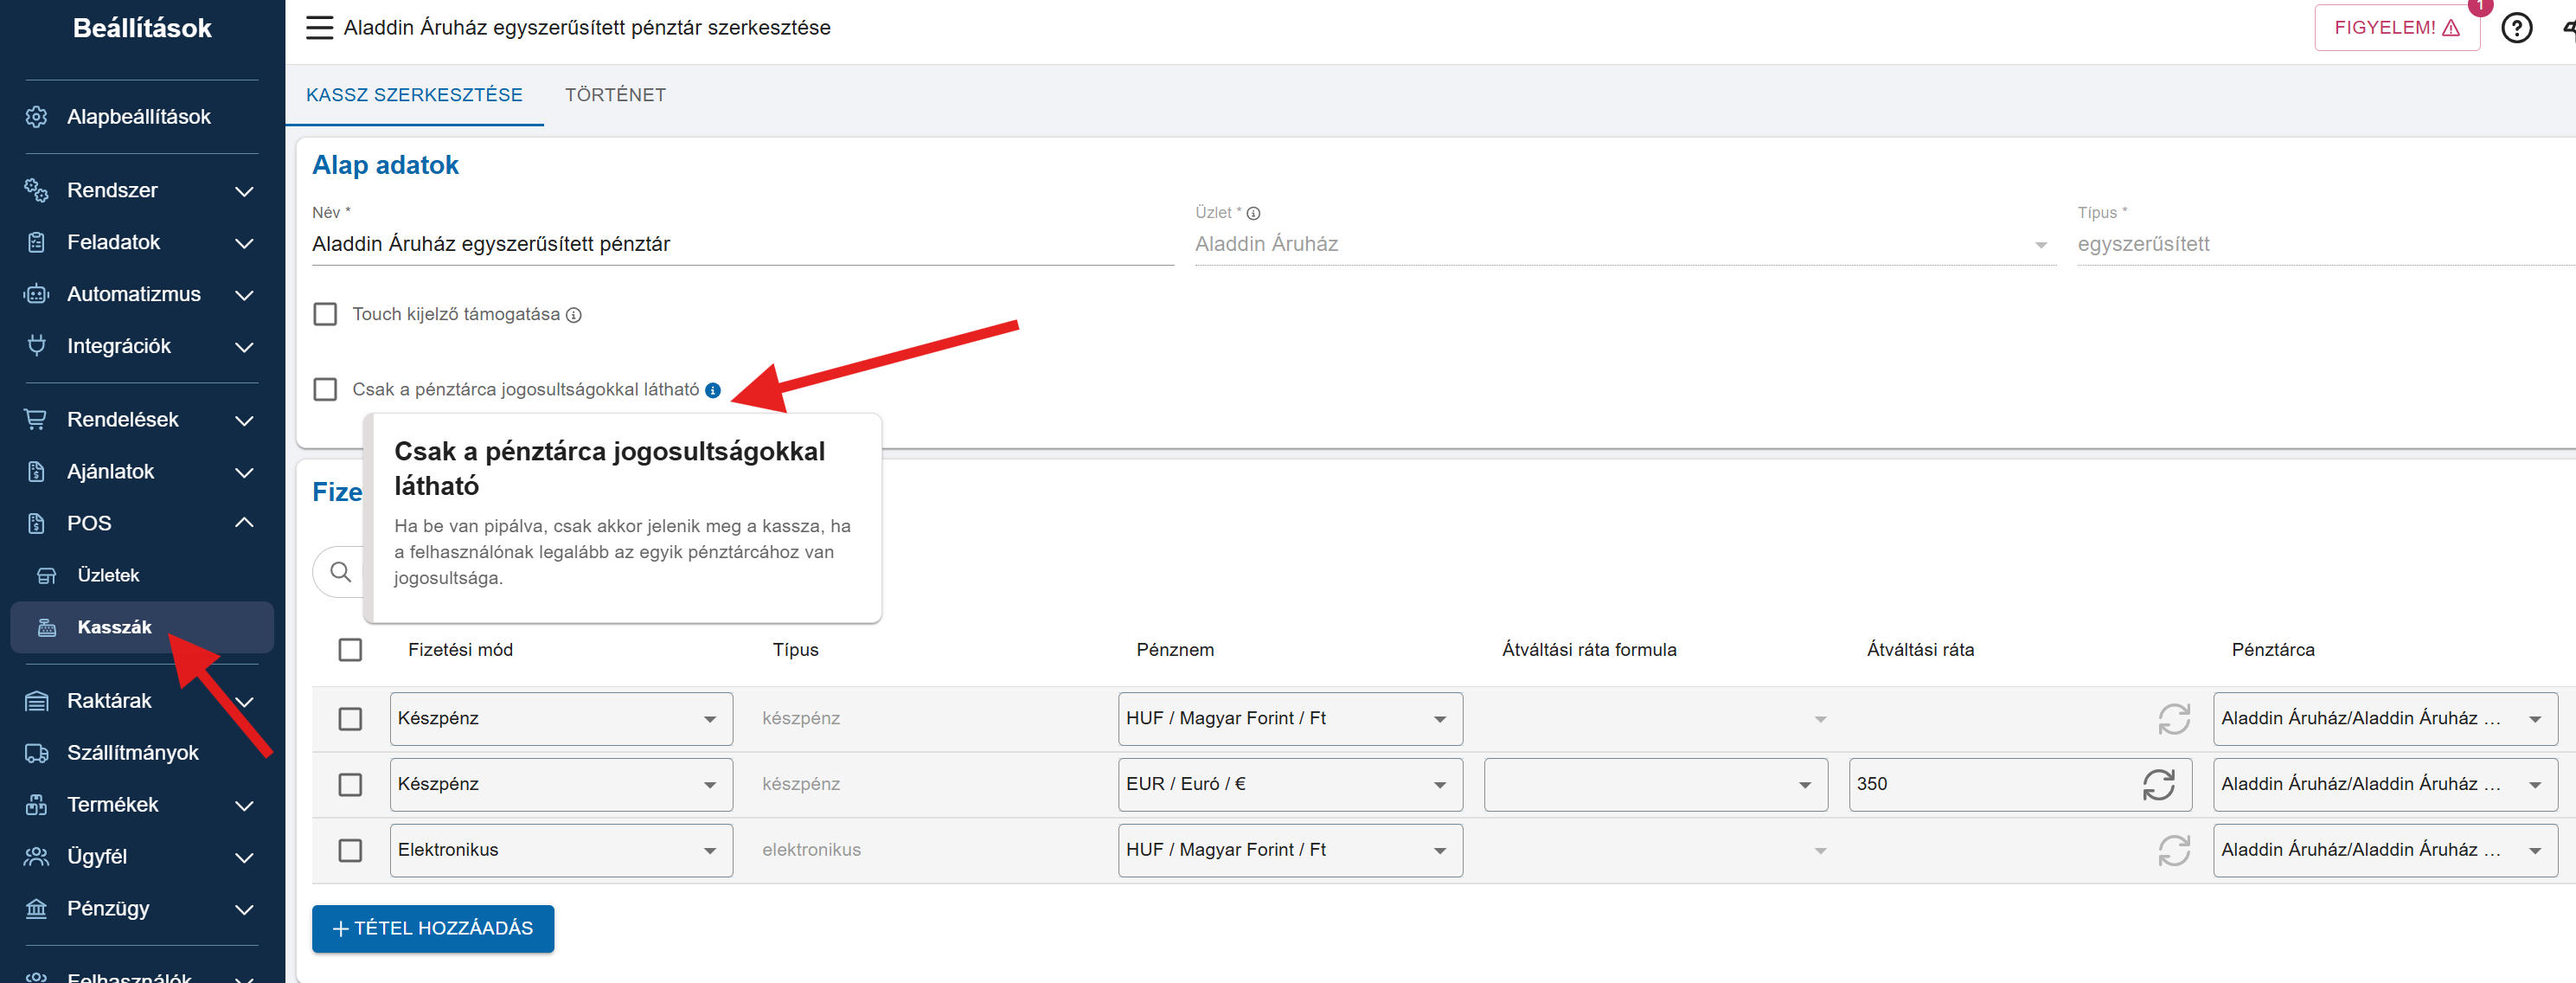This screenshot has height=983, width=2576.
Task: Click blue info icon beside pénztárca jogosultságokkal
Action: pos(713,390)
